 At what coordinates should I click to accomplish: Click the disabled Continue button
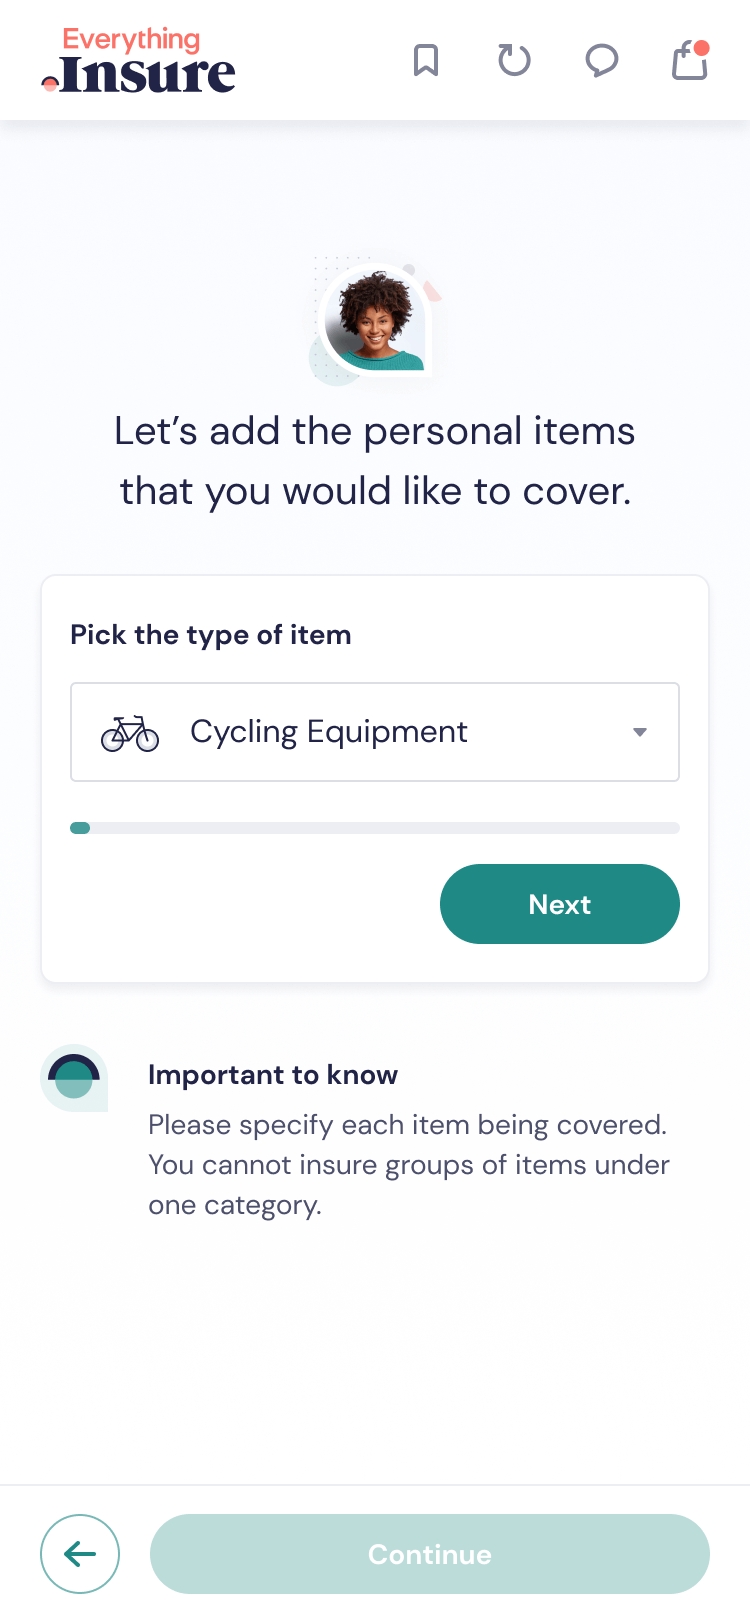[429, 1554]
